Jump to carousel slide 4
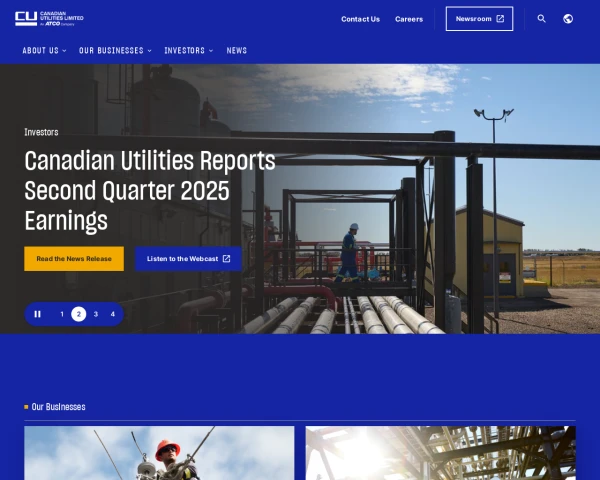 pyautogui.click(x=113, y=314)
